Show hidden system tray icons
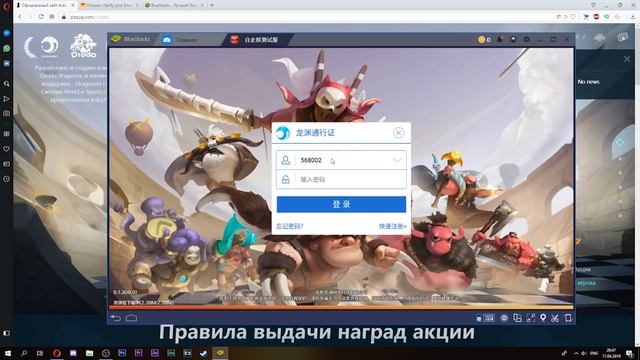Screen dimensions: 640x360 pyautogui.click(x=576, y=353)
